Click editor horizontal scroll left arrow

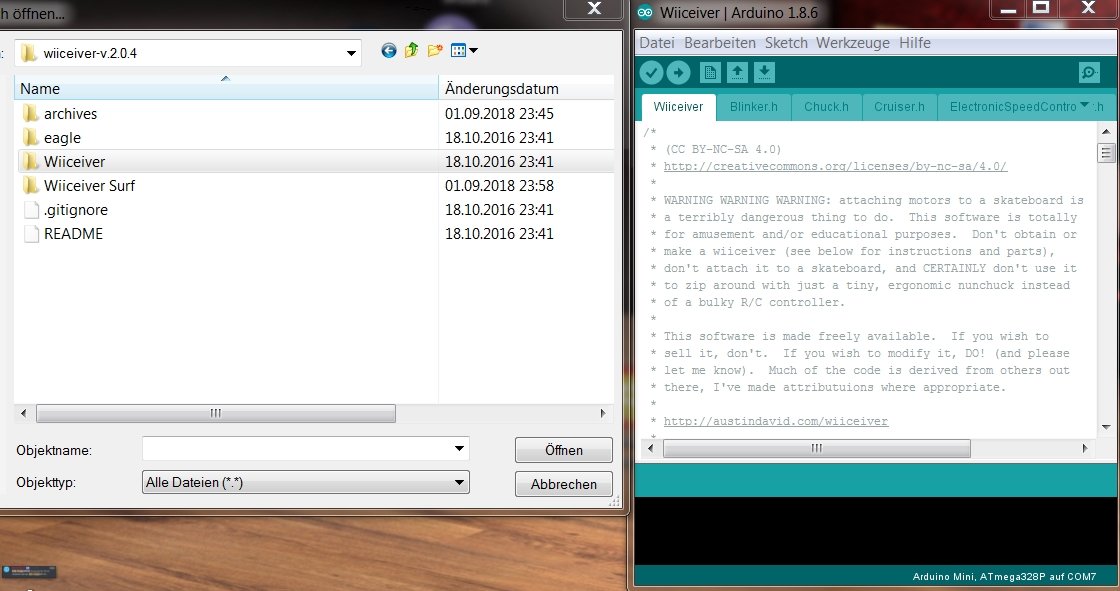pos(650,448)
